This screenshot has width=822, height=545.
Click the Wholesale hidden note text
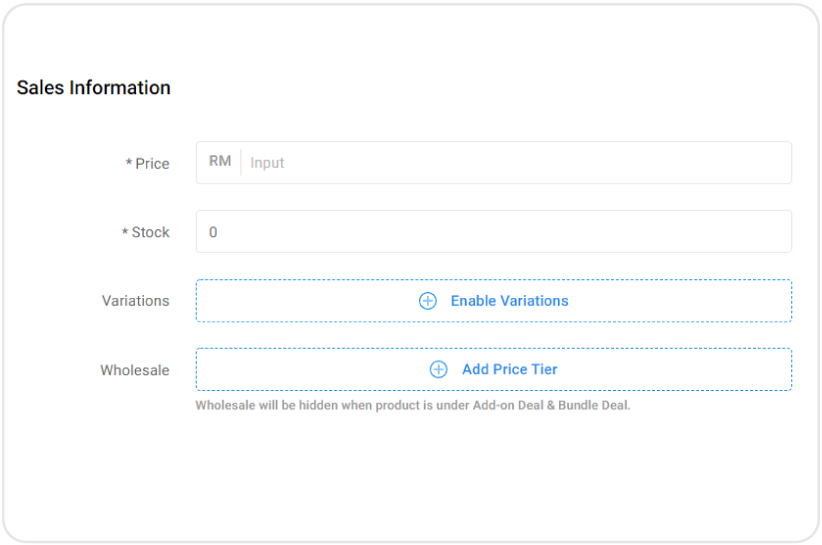pyautogui.click(x=412, y=406)
